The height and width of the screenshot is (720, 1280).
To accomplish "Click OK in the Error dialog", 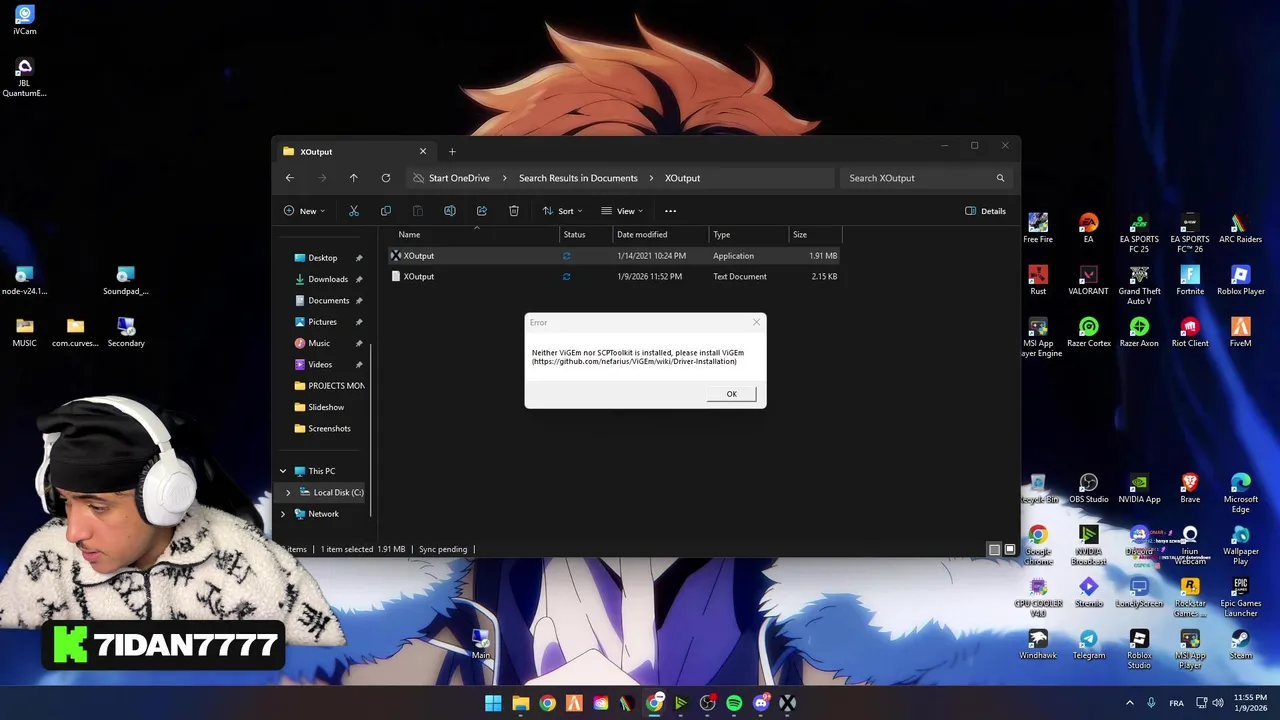I will 731,394.
